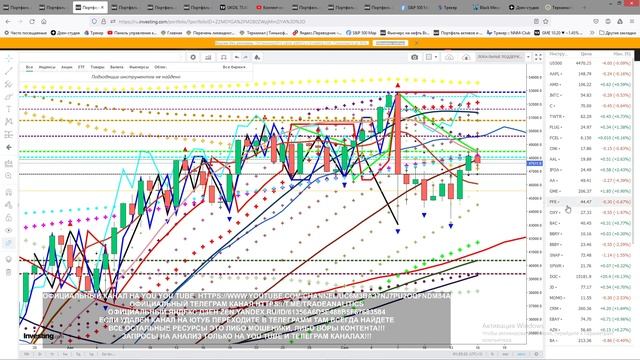The width and height of the screenshot is (640, 360).
Task: Select the 'Валюта' filter tab
Action: 117,67
